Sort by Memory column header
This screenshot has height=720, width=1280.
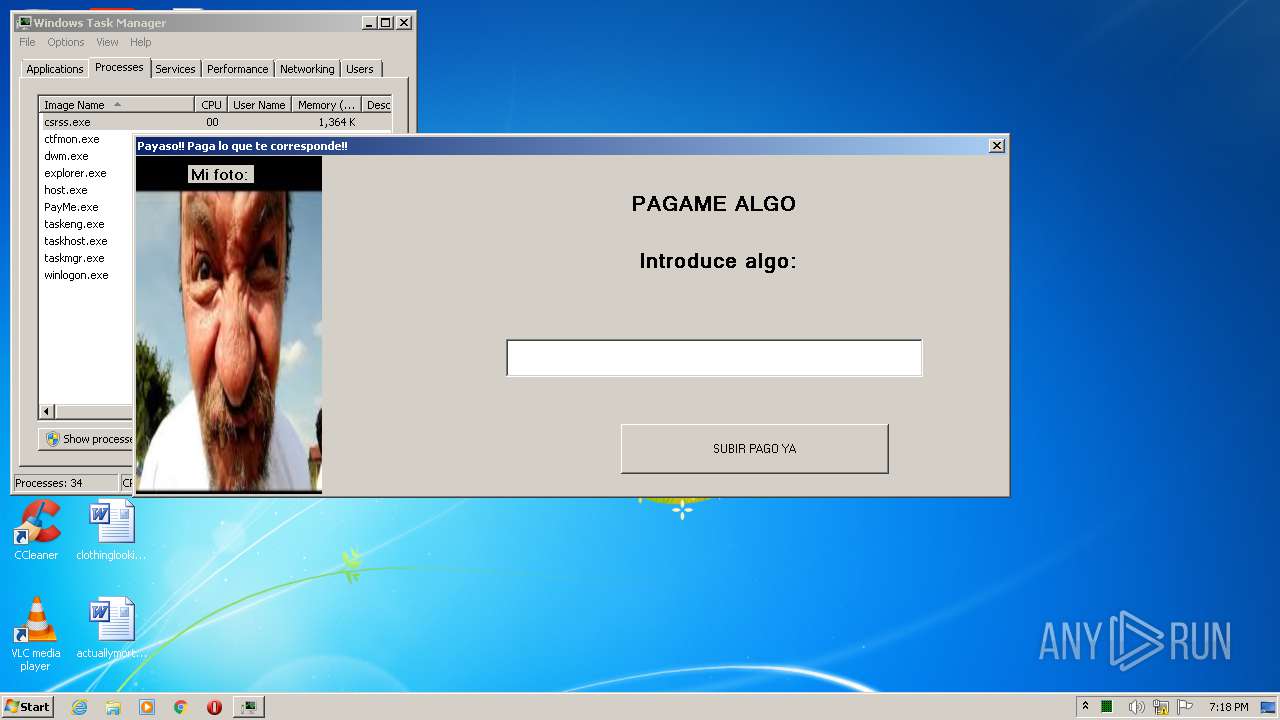(327, 105)
